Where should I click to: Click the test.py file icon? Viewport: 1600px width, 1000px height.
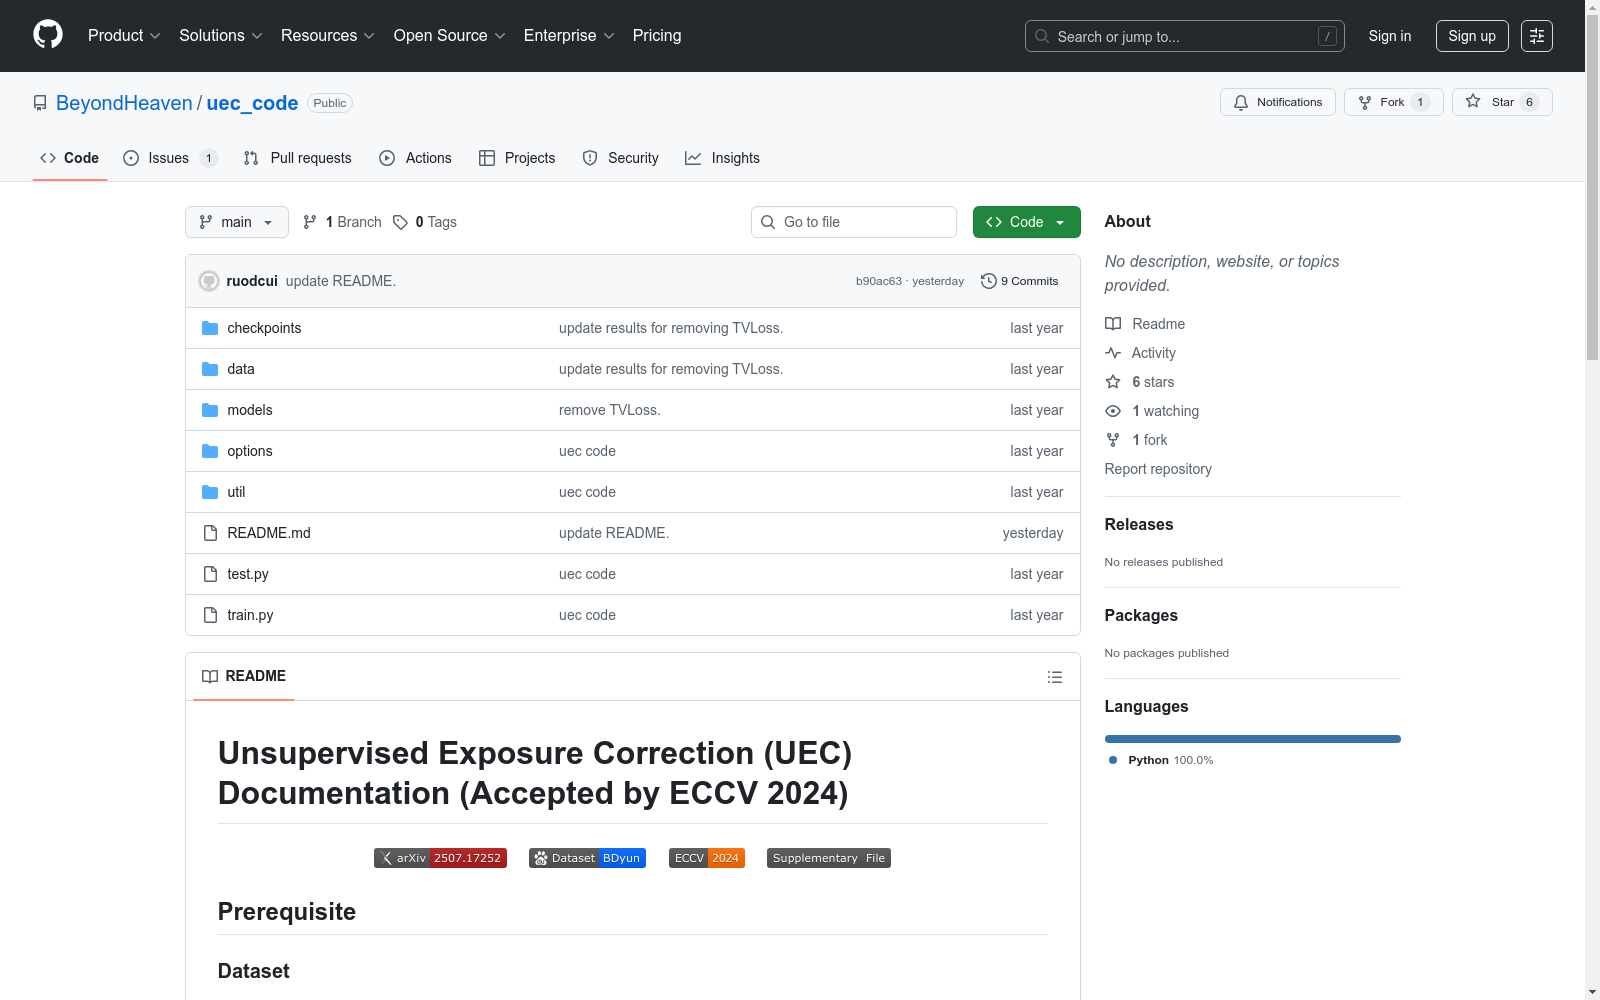click(210, 574)
